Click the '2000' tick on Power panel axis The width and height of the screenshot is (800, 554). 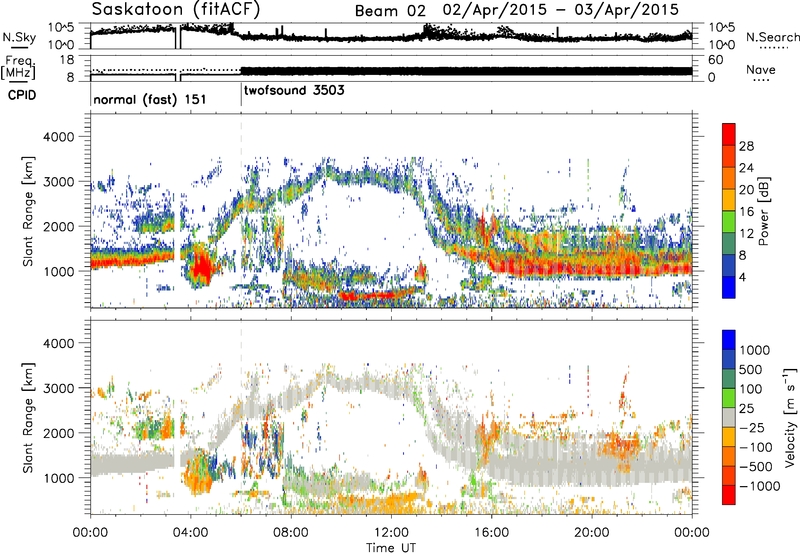click(58, 226)
